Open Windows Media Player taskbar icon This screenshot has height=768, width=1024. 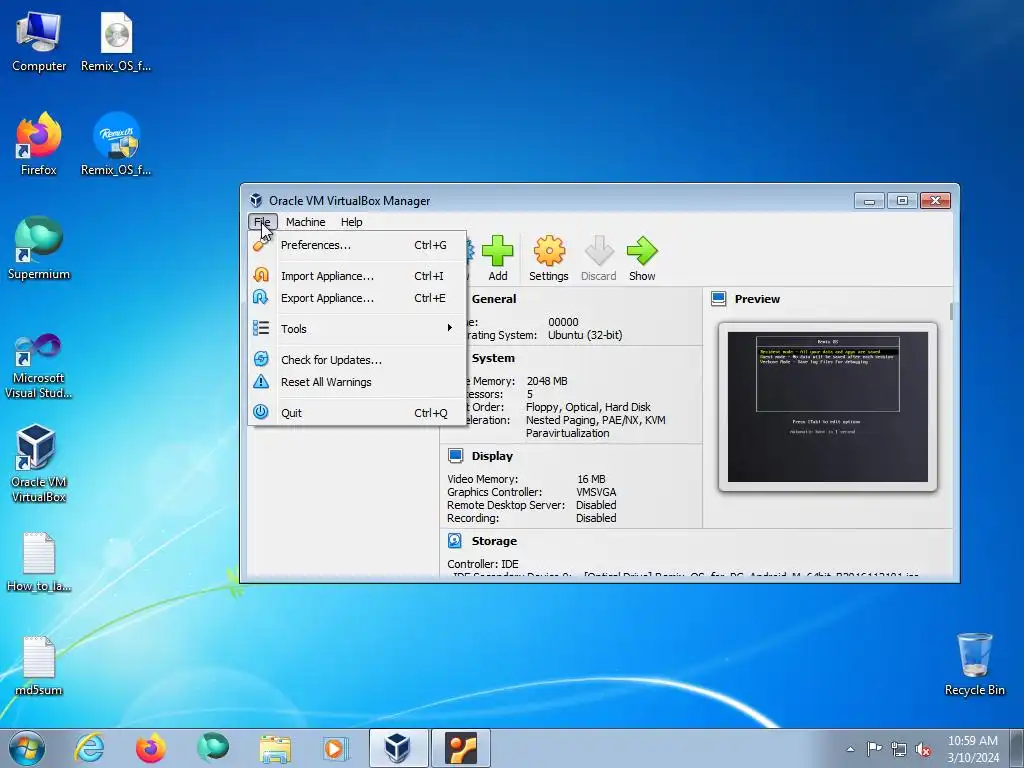tap(336, 748)
